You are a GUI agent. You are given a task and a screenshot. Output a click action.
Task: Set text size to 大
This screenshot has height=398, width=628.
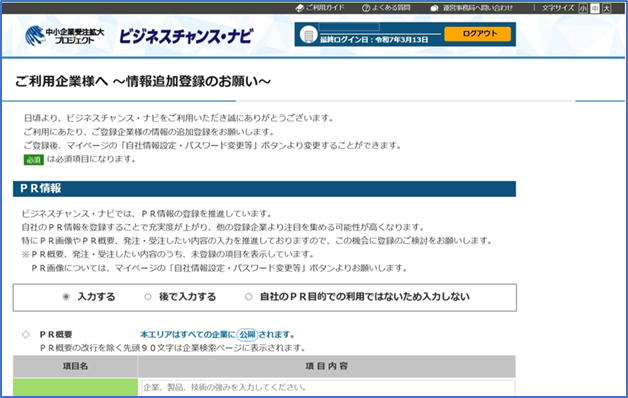click(607, 8)
